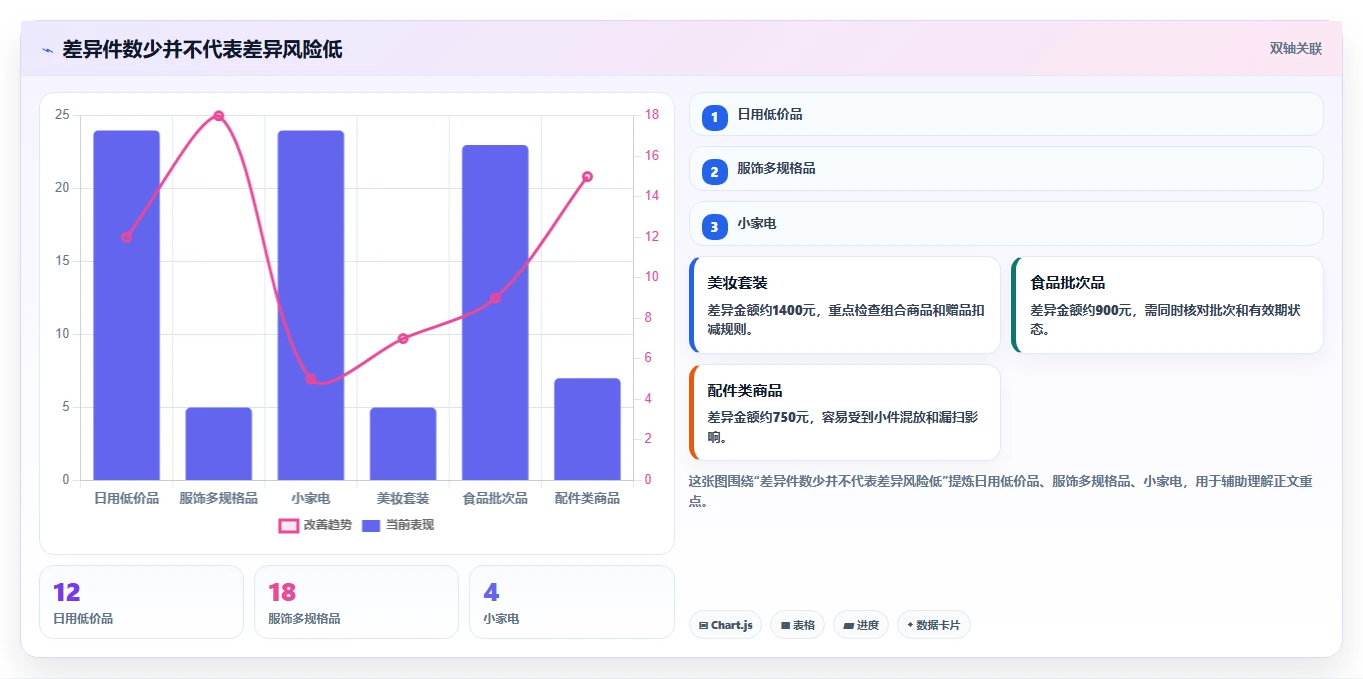Click the 食品批次品 bar in the chart
The image size is (1363, 679).
click(x=495, y=313)
